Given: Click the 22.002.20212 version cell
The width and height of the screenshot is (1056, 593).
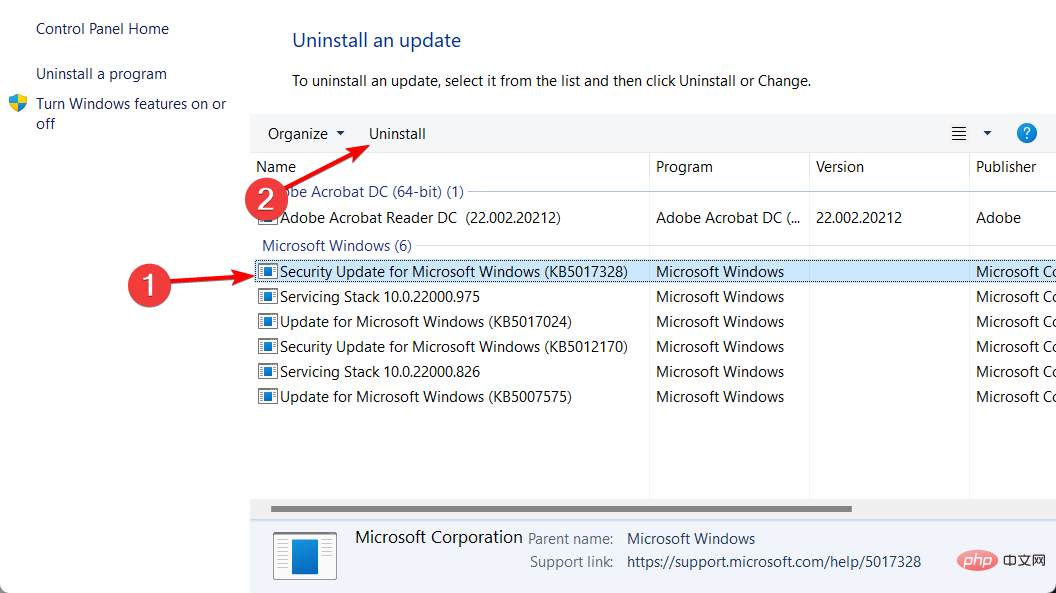Looking at the screenshot, I should tap(859, 217).
